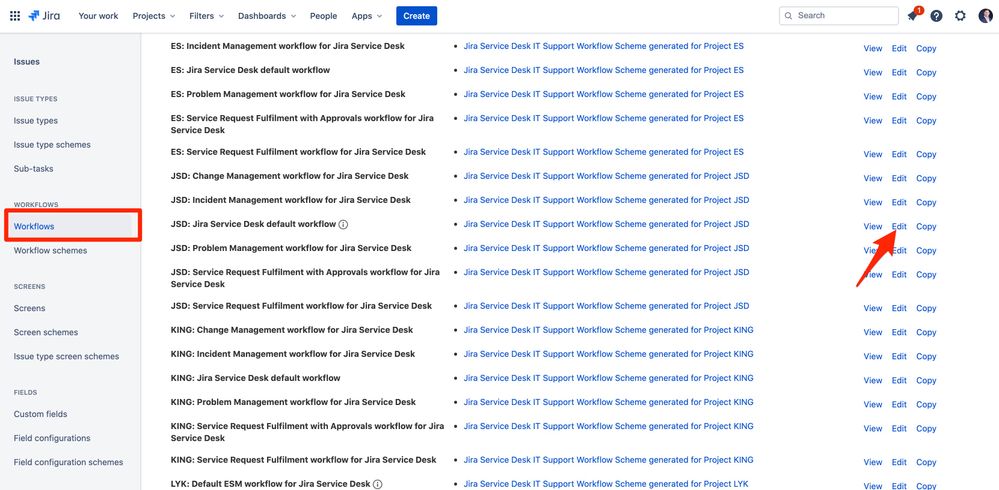The image size is (999, 490).
Task: Open Issue type screen schemes in sidebar
Action: pyautogui.click(x=66, y=356)
